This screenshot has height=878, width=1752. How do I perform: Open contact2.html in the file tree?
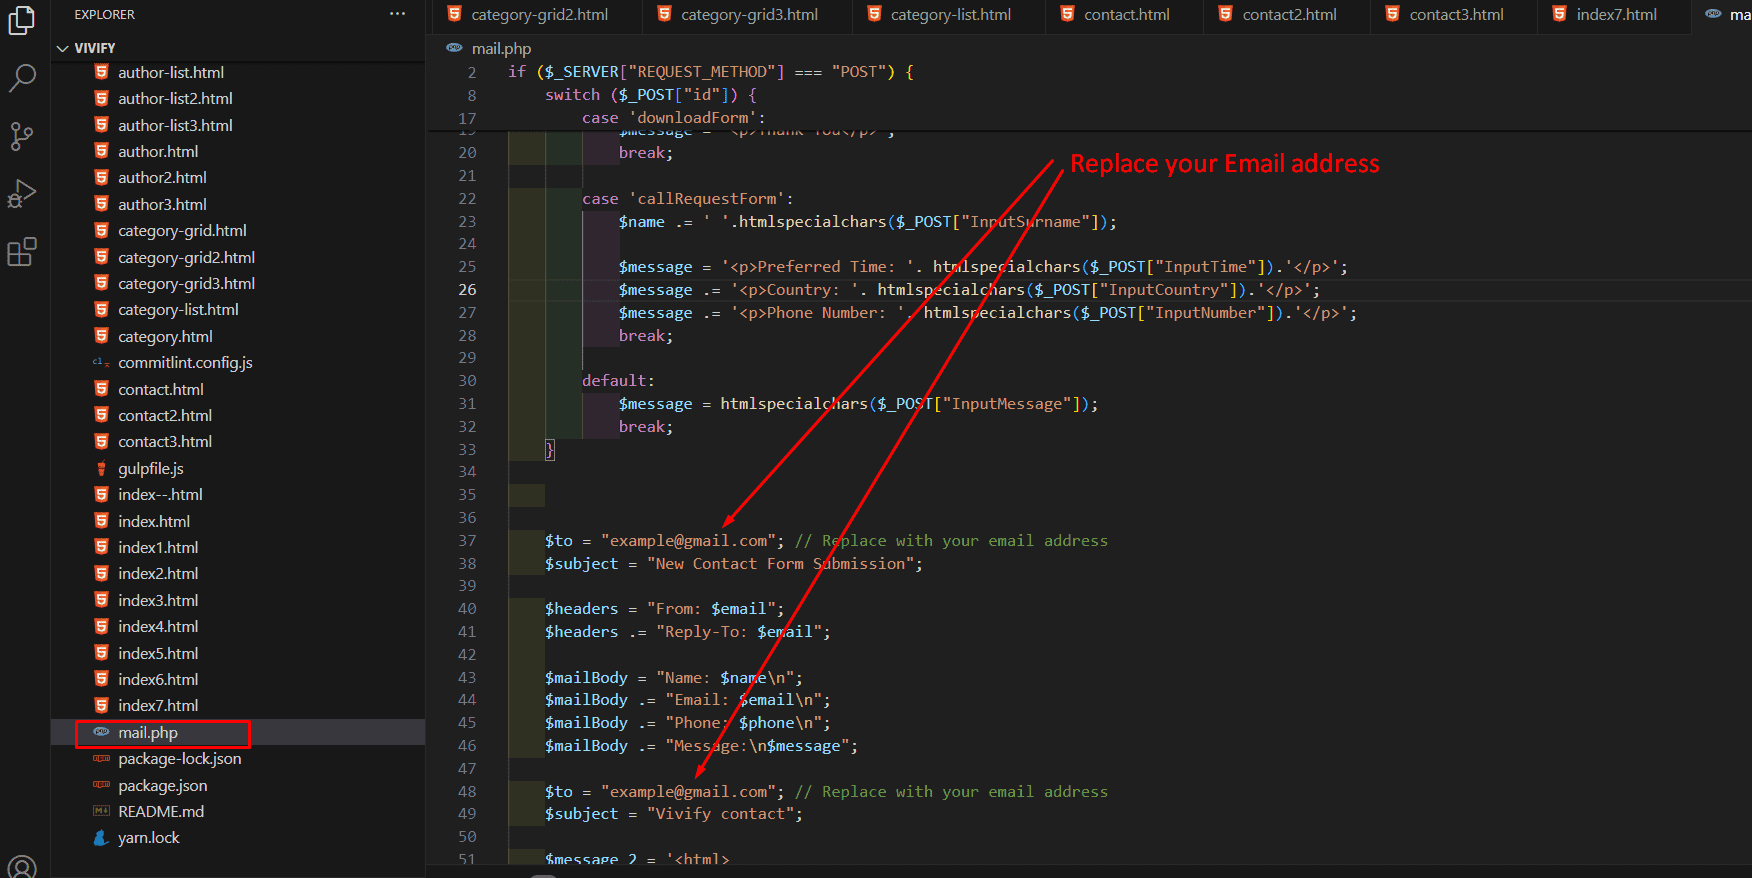(x=165, y=415)
